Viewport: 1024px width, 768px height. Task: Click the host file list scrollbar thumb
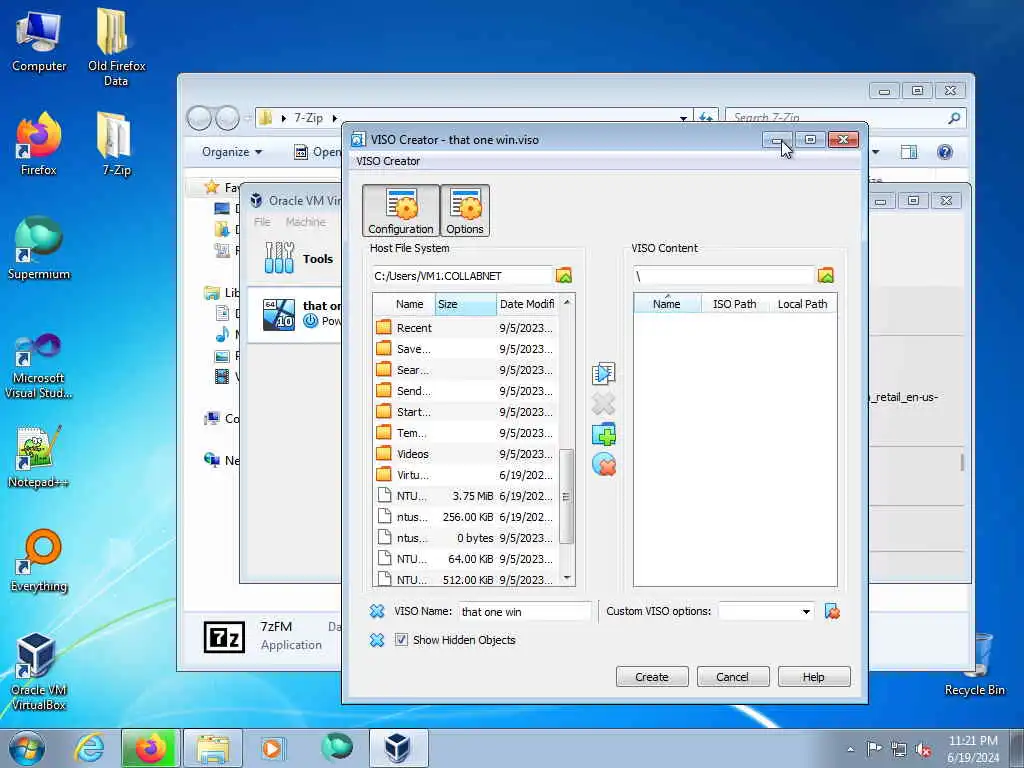pyautogui.click(x=567, y=496)
